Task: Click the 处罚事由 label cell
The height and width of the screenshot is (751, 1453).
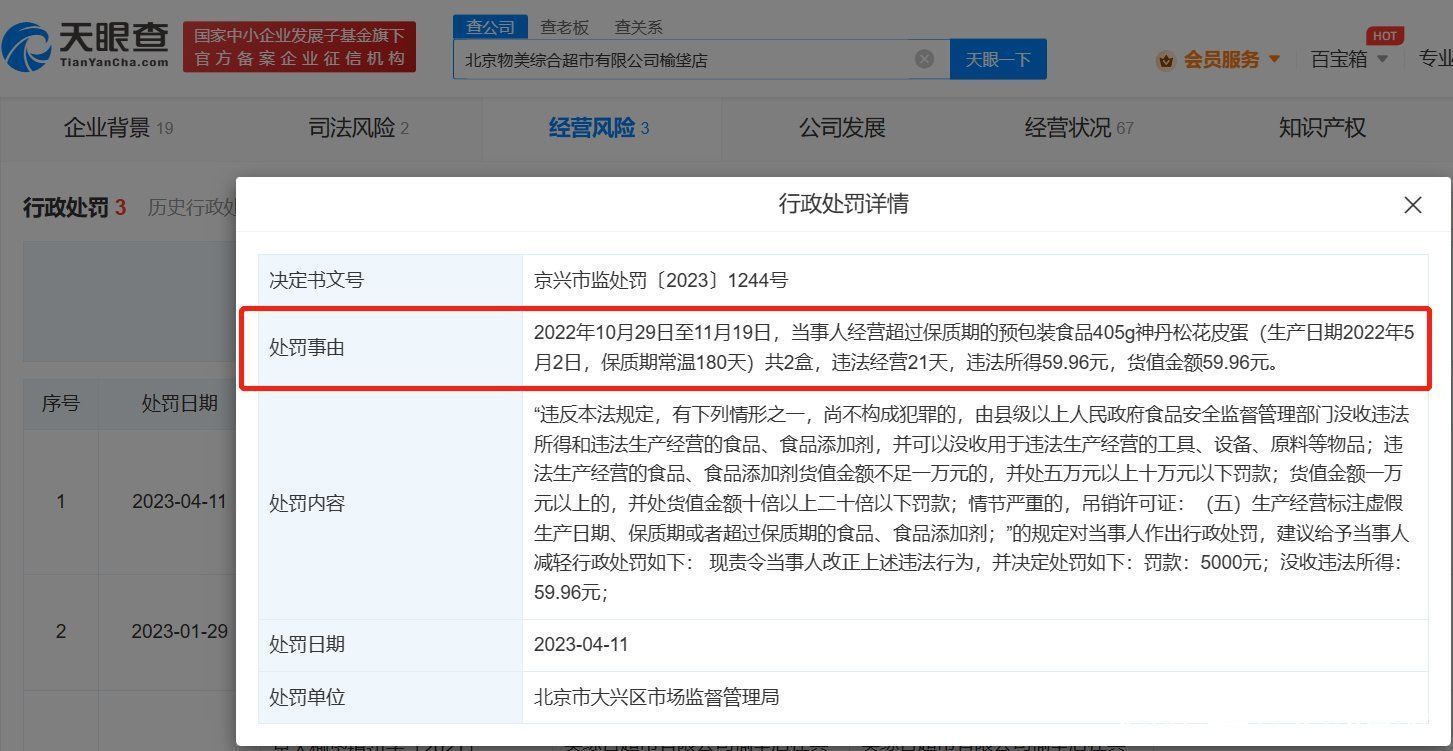Action: click(390, 348)
